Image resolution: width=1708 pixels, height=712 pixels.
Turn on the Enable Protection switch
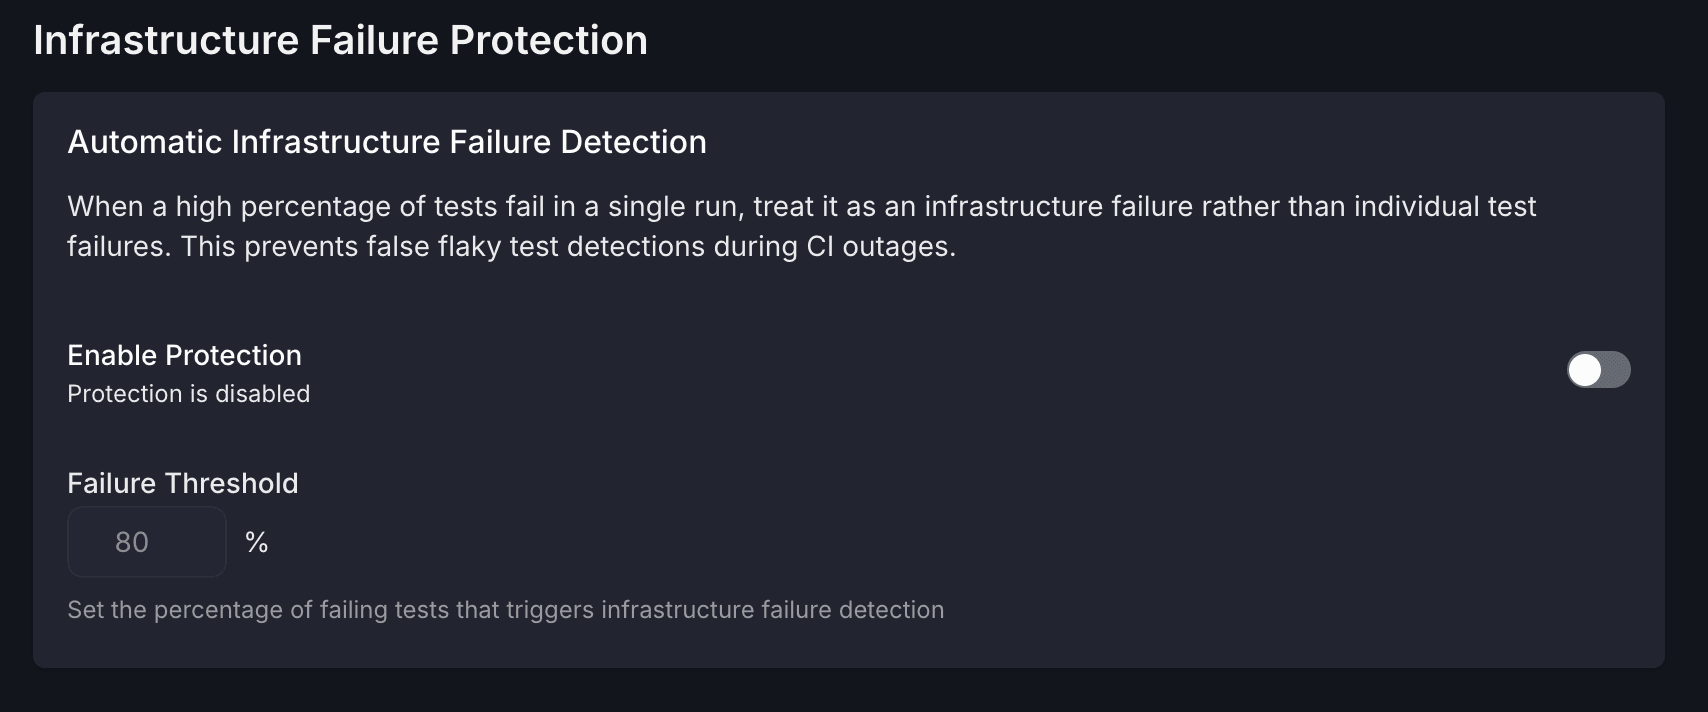[1598, 370]
